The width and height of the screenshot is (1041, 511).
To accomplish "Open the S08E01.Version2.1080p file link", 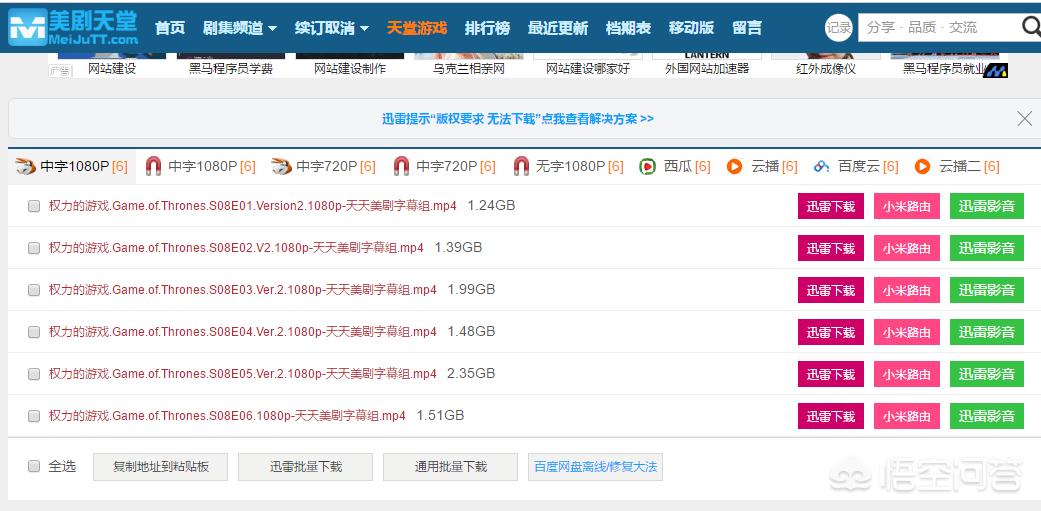I will click(x=253, y=206).
